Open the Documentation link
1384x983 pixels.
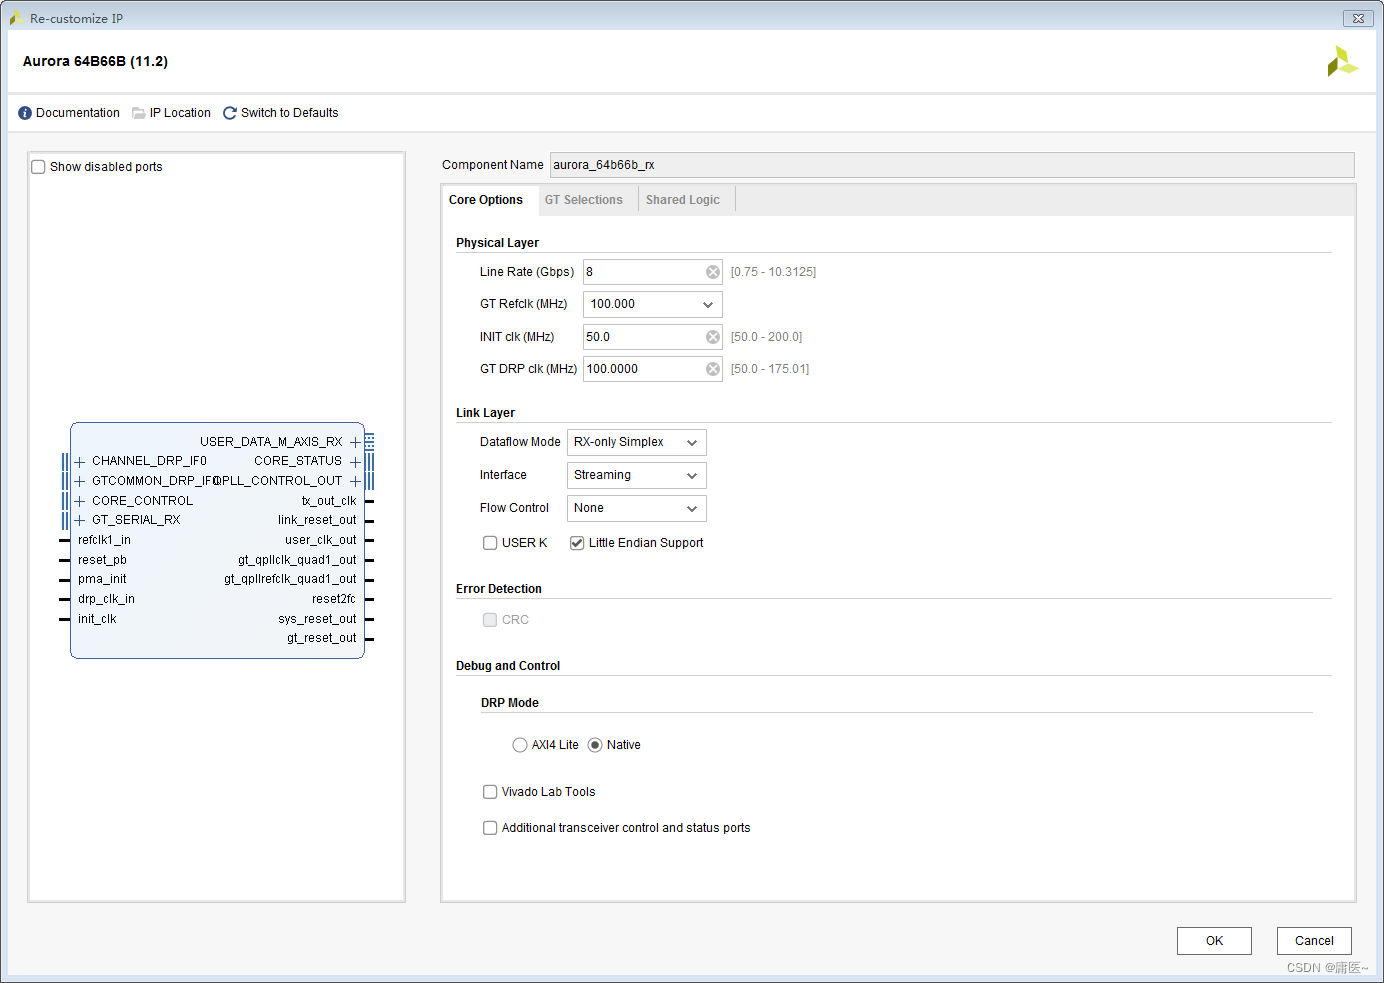pyautogui.click(x=78, y=113)
